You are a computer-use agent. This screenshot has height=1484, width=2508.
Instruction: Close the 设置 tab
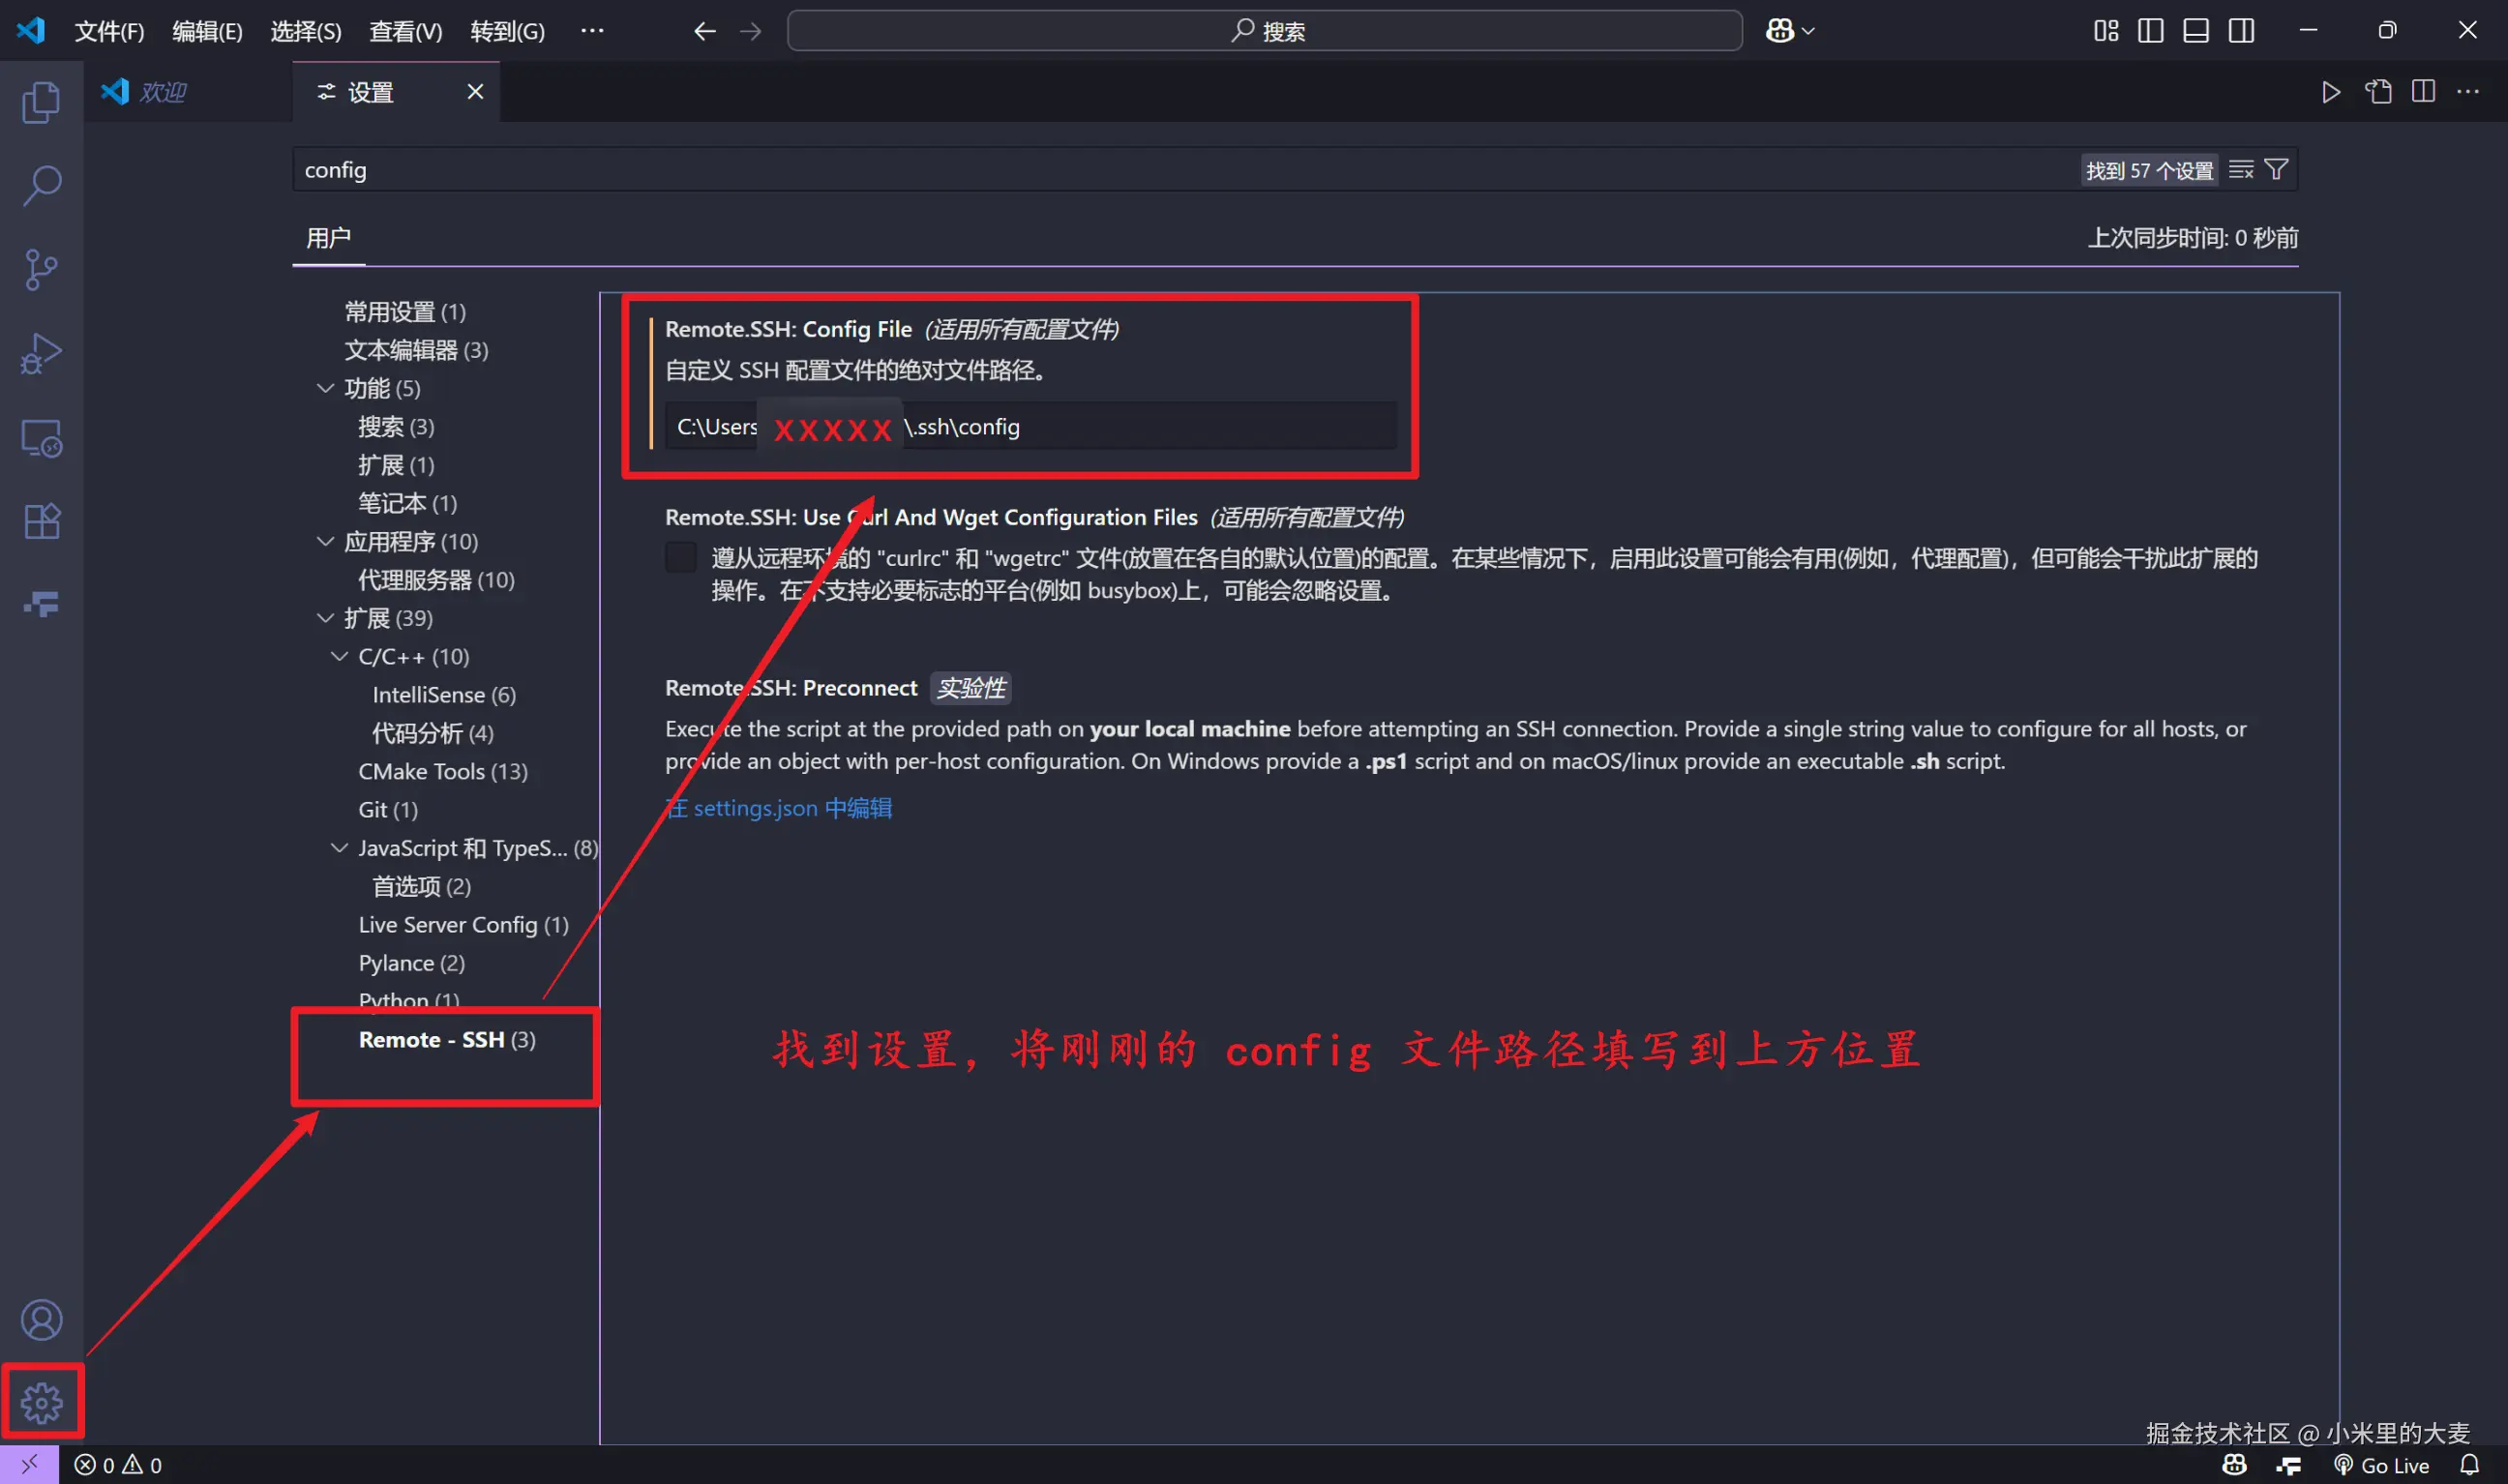[475, 92]
